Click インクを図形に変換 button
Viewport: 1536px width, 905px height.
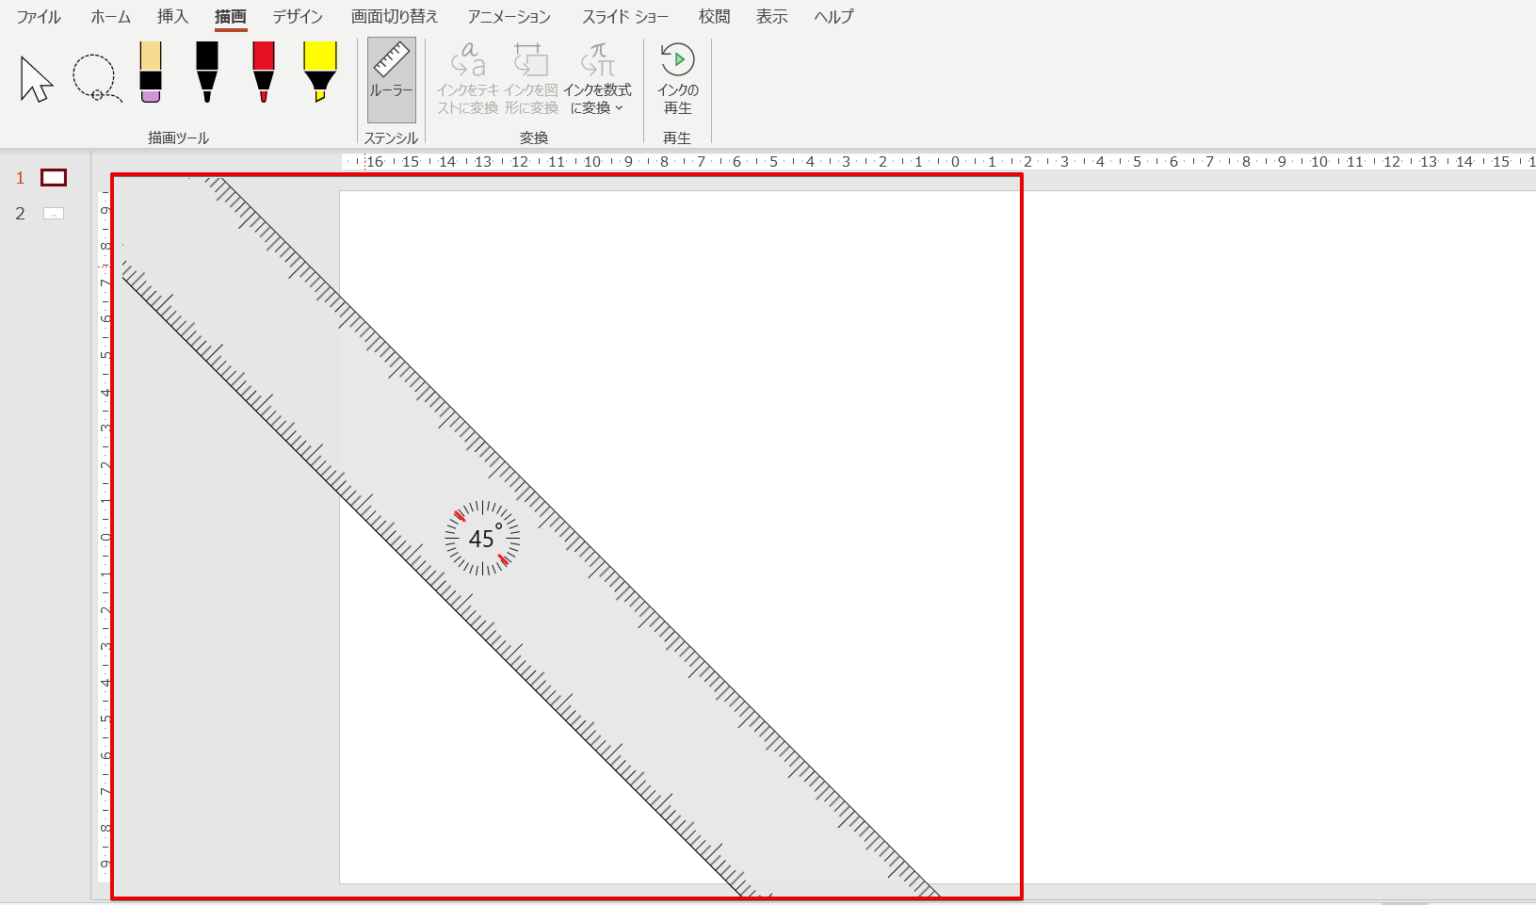[531, 80]
